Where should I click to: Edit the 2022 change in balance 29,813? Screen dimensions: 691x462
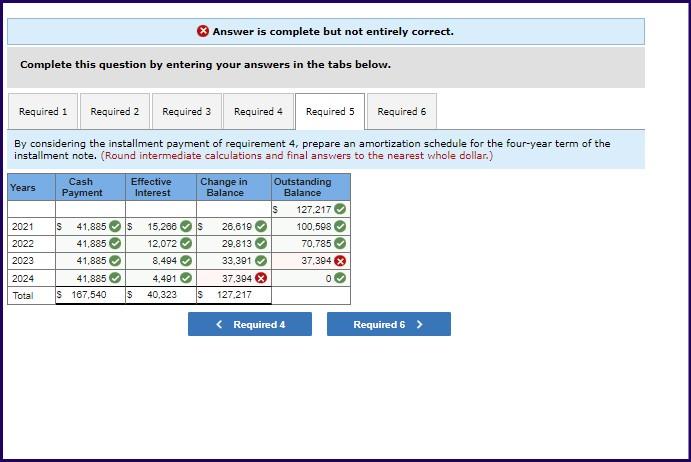[x=234, y=243]
